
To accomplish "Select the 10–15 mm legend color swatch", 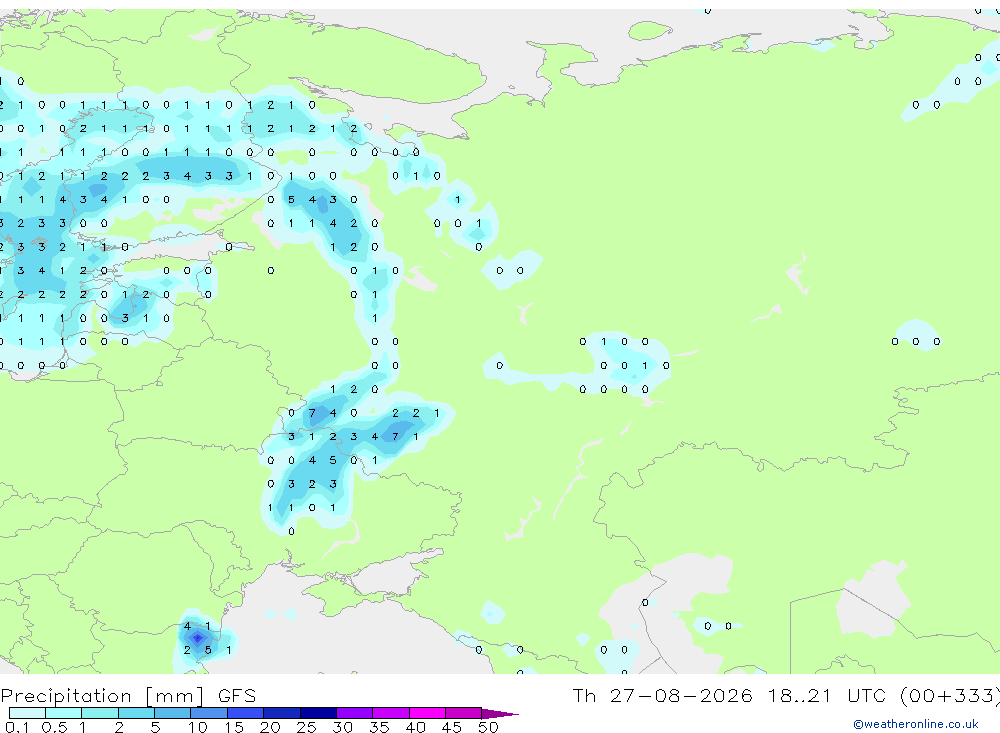I will (209, 713).
